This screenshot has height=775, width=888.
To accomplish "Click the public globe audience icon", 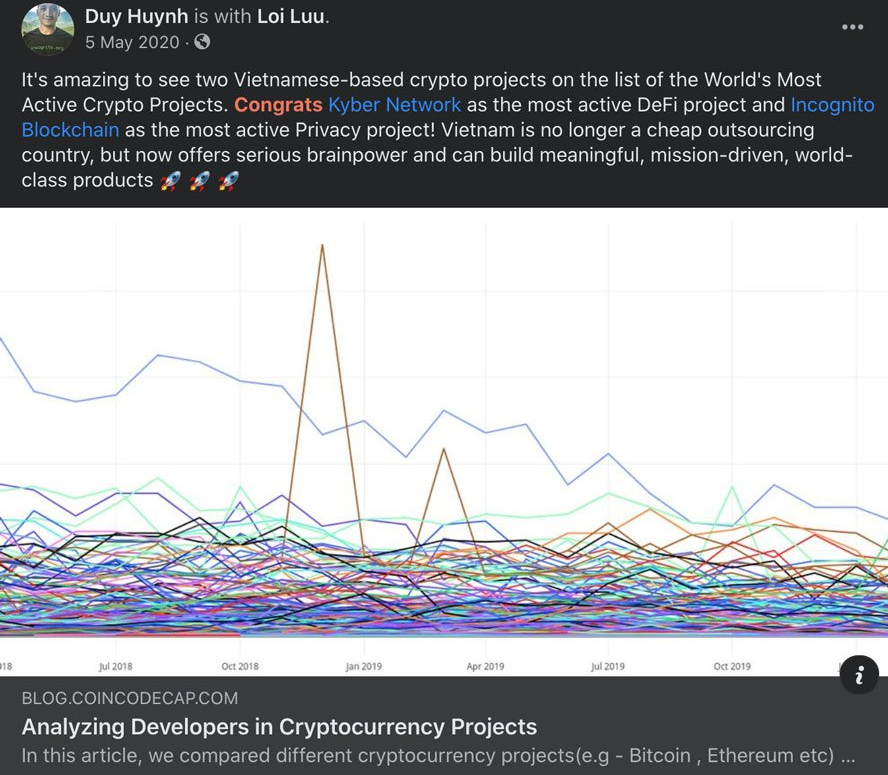I will pos(202,42).
